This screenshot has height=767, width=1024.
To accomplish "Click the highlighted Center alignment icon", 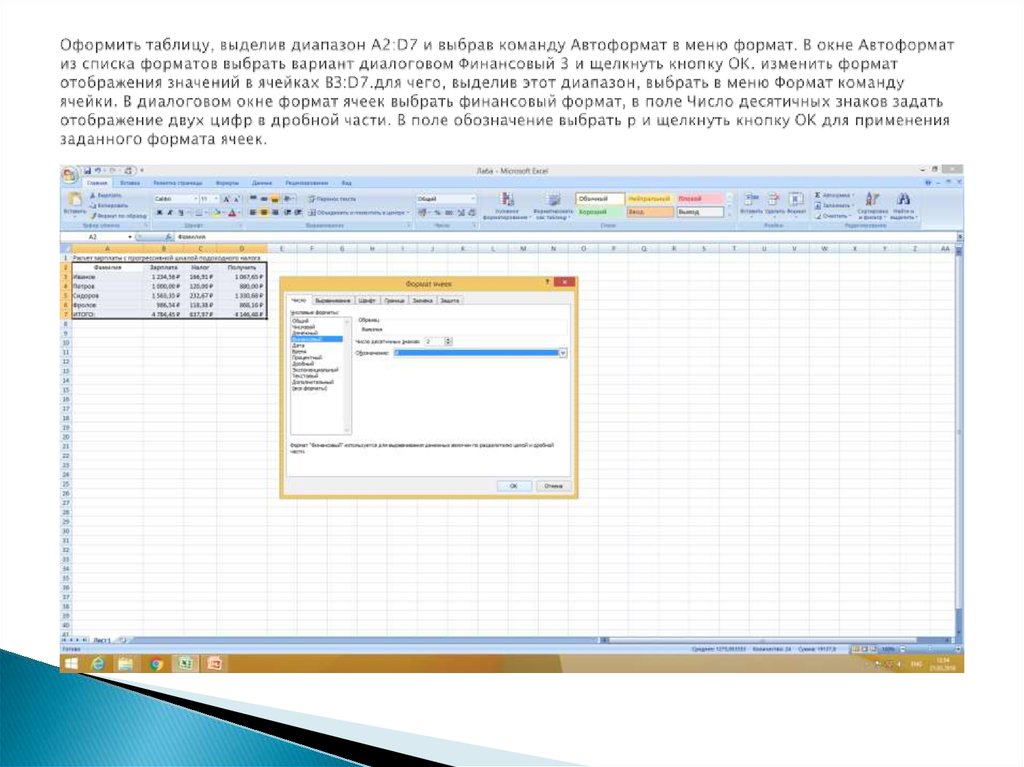I will [x=264, y=212].
